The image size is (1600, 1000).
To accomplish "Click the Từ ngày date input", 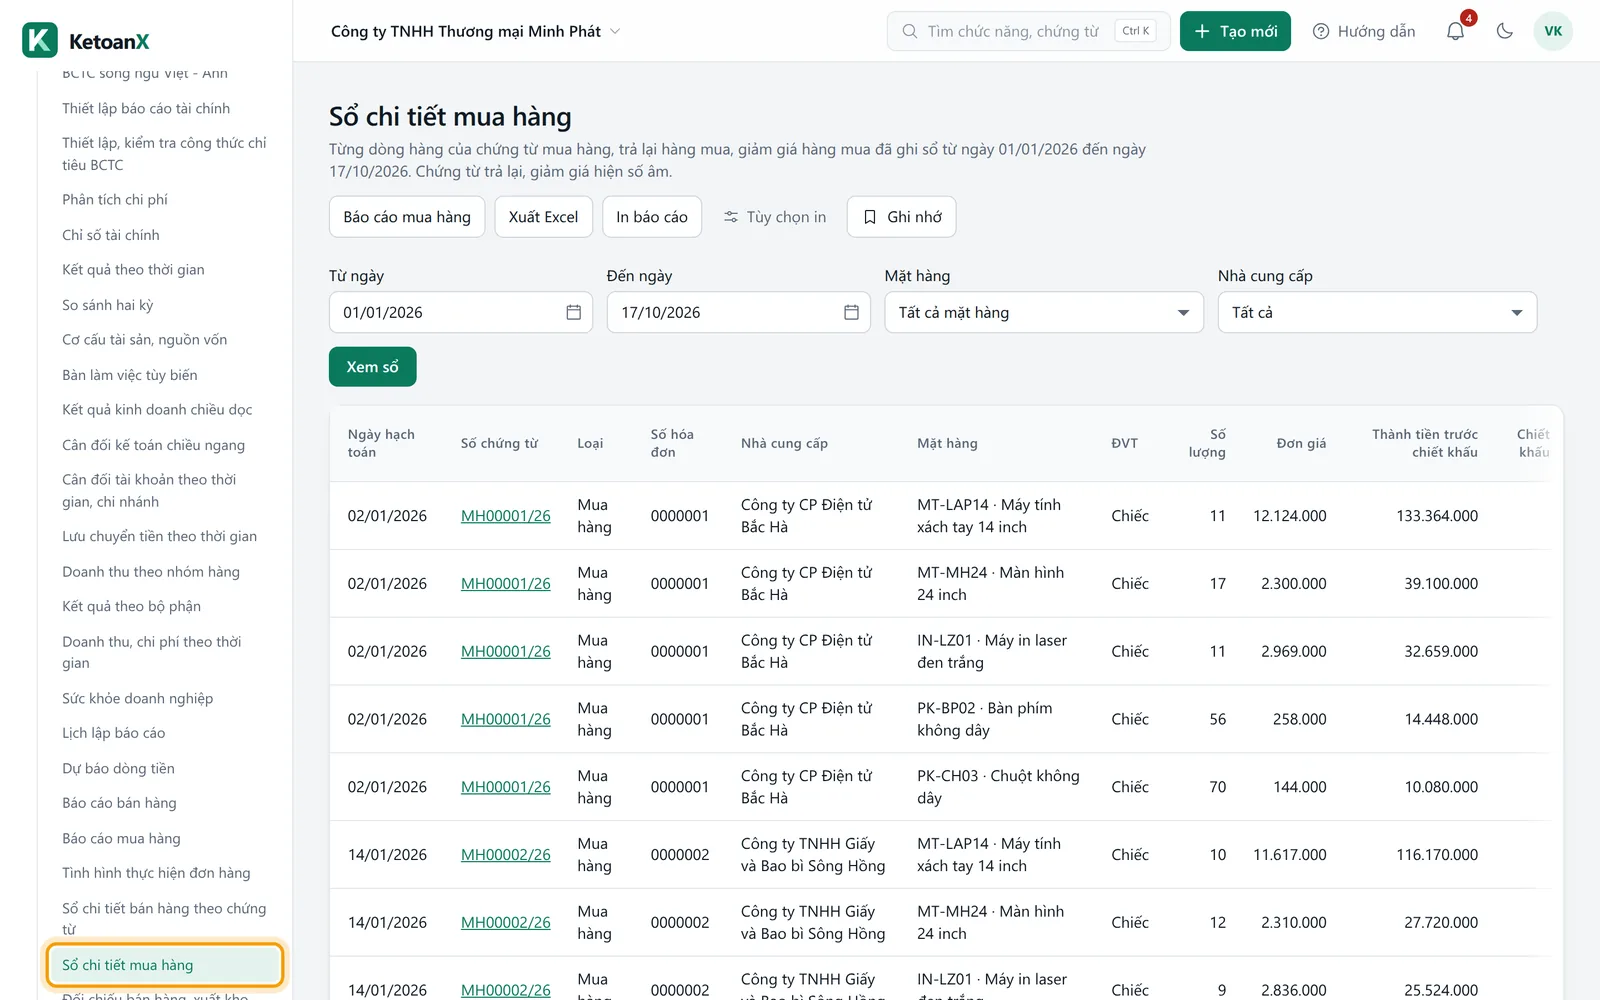I will pyautogui.click(x=461, y=312).
